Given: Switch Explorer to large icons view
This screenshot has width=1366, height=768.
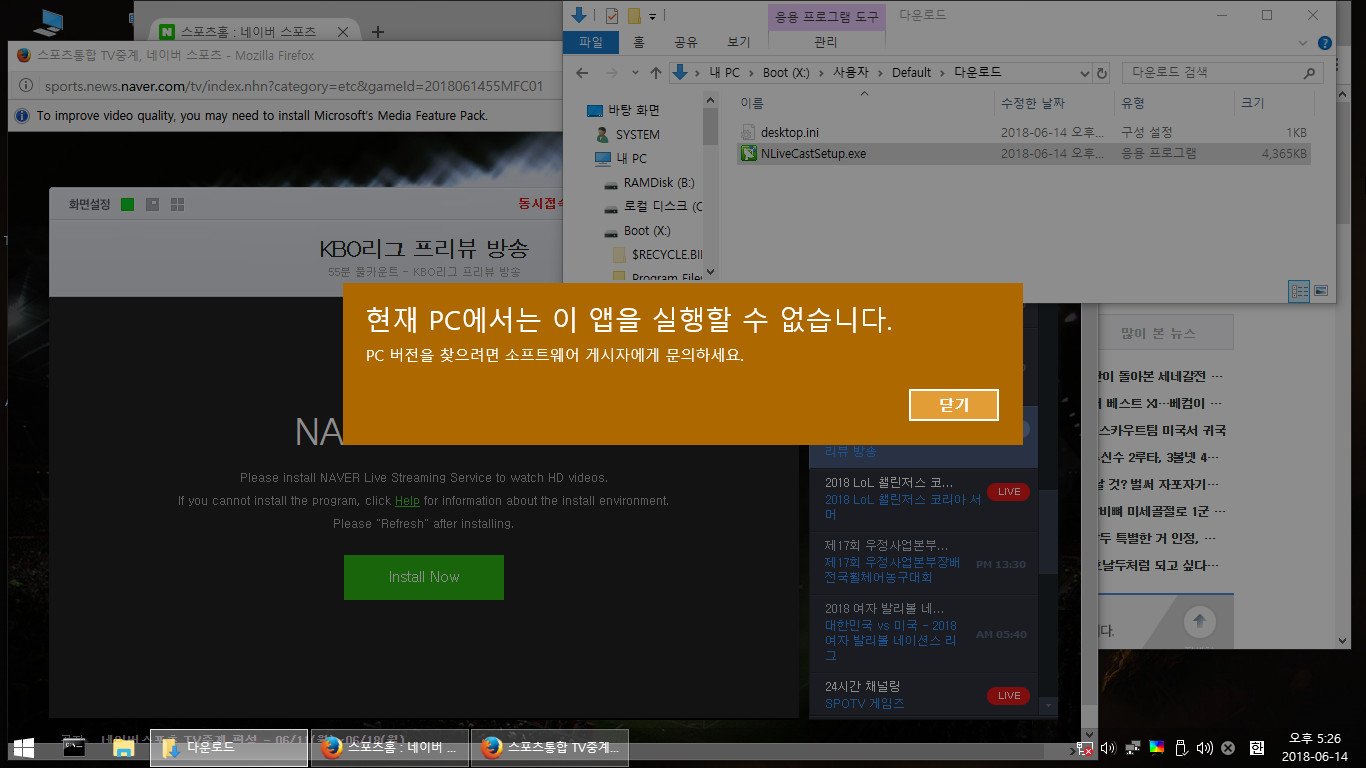Looking at the screenshot, I should click(1321, 291).
